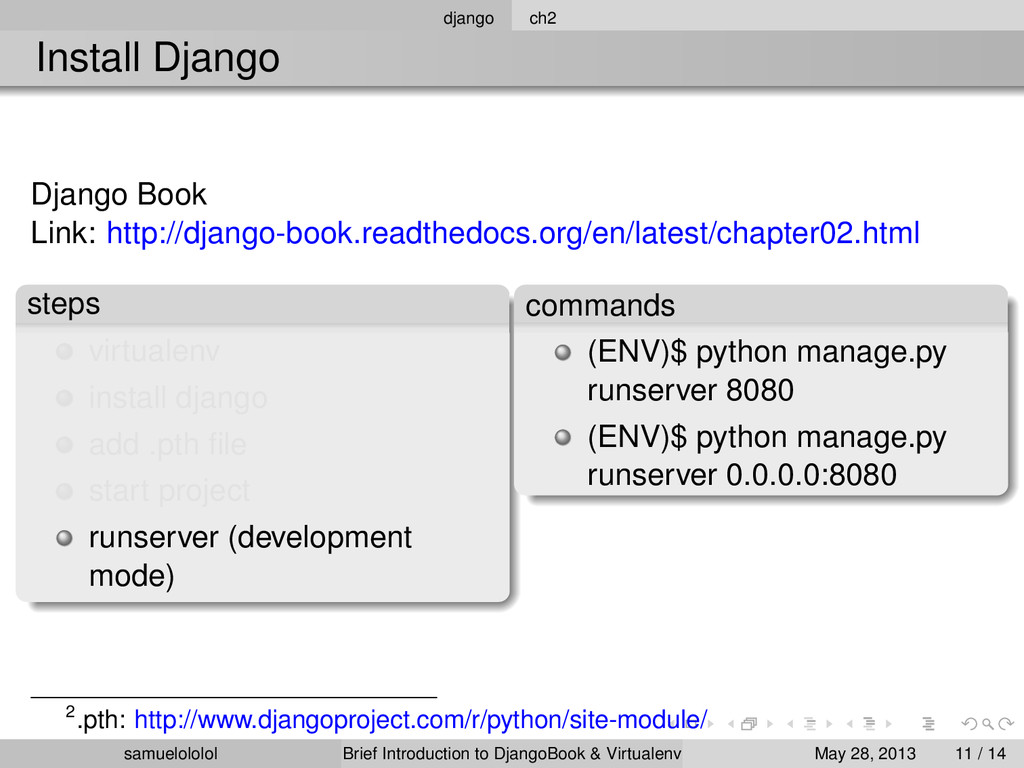
Task: Click the Django Book text line
Action: [118, 195]
